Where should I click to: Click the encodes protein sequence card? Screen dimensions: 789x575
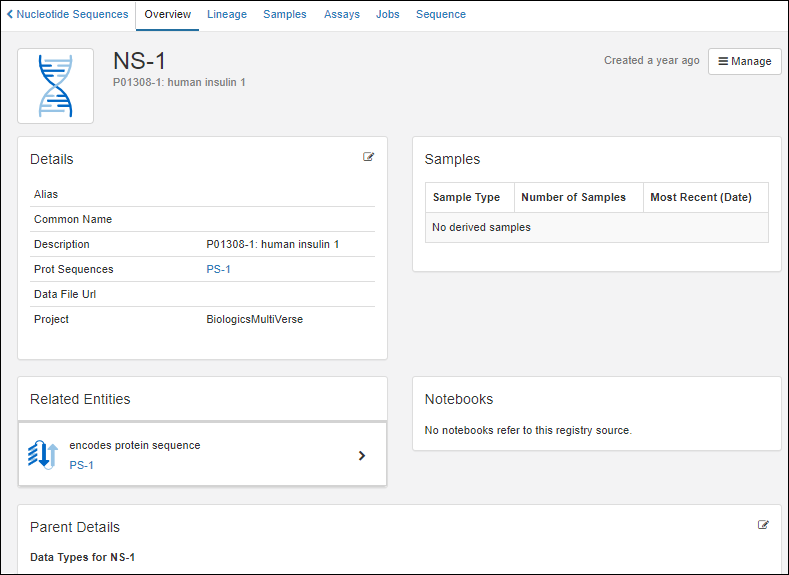(202, 455)
